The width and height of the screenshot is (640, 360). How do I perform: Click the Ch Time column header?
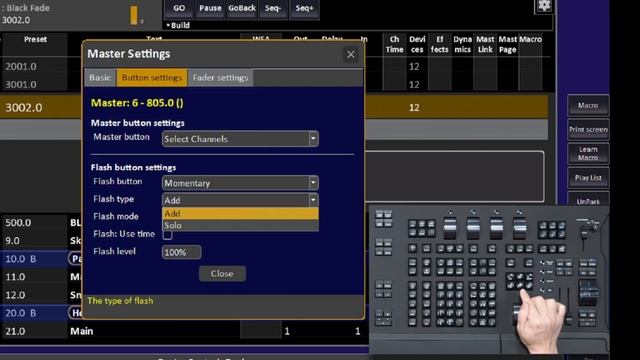pos(394,44)
